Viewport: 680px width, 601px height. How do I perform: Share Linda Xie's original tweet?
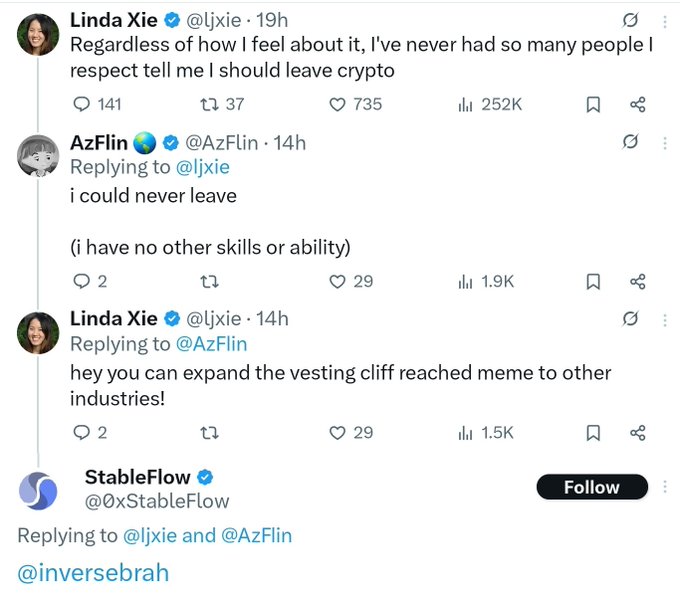(x=637, y=104)
